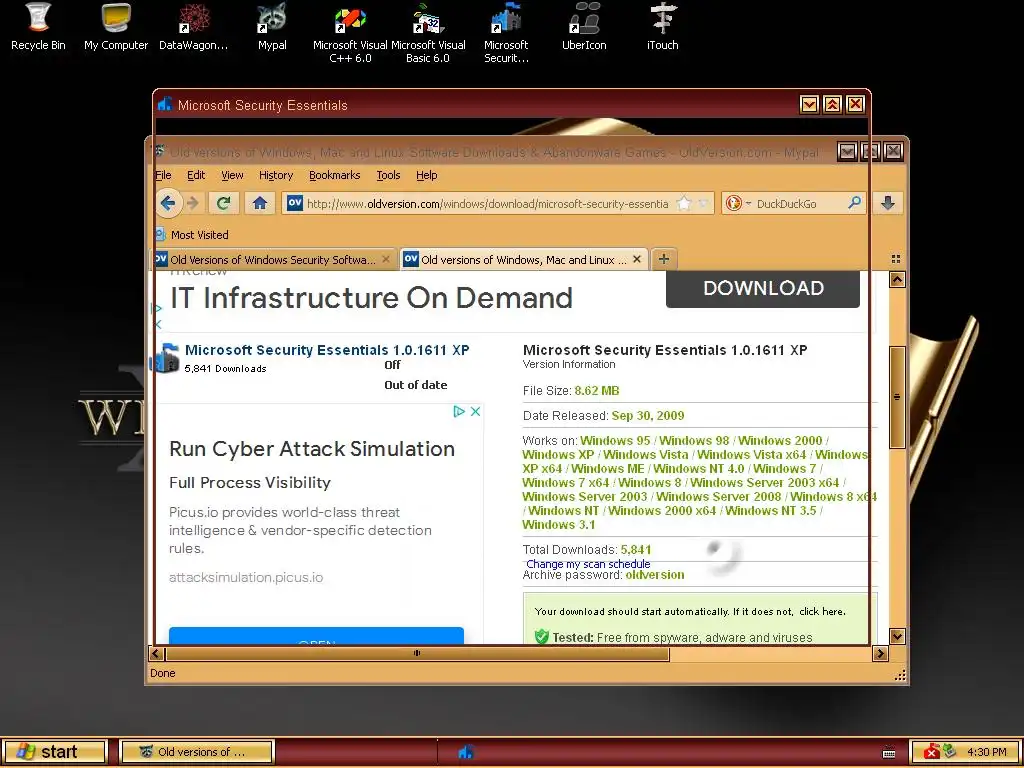The image size is (1024, 768).
Task: Open the View menu
Action: tap(232, 175)
